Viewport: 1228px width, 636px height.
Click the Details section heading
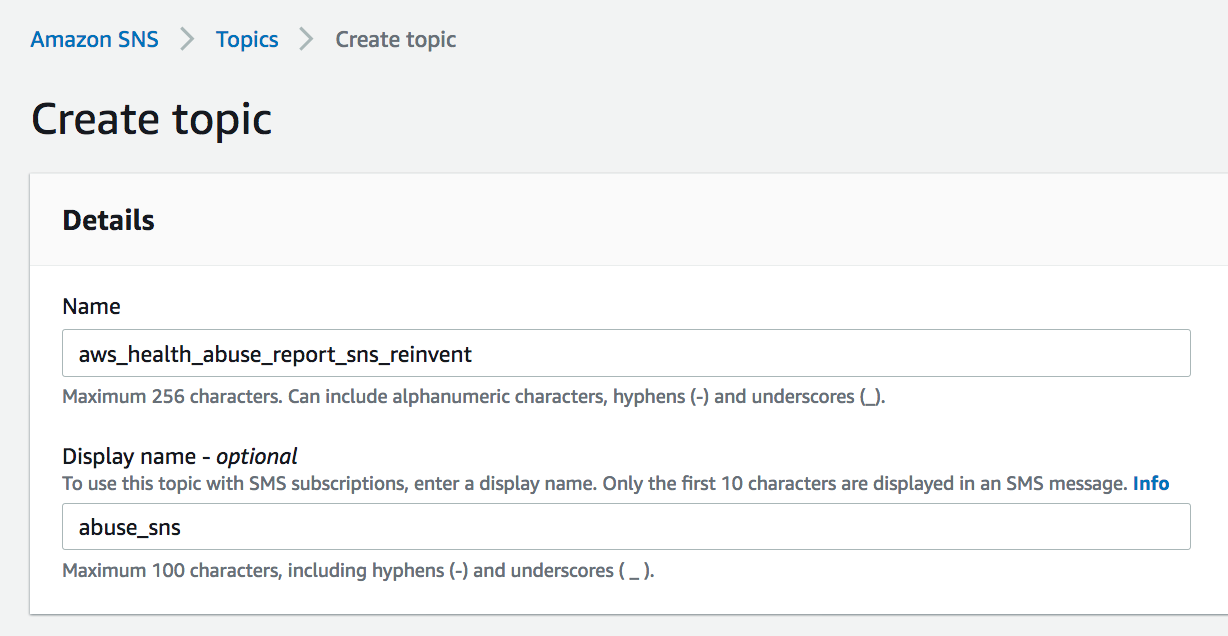(109, 220)
